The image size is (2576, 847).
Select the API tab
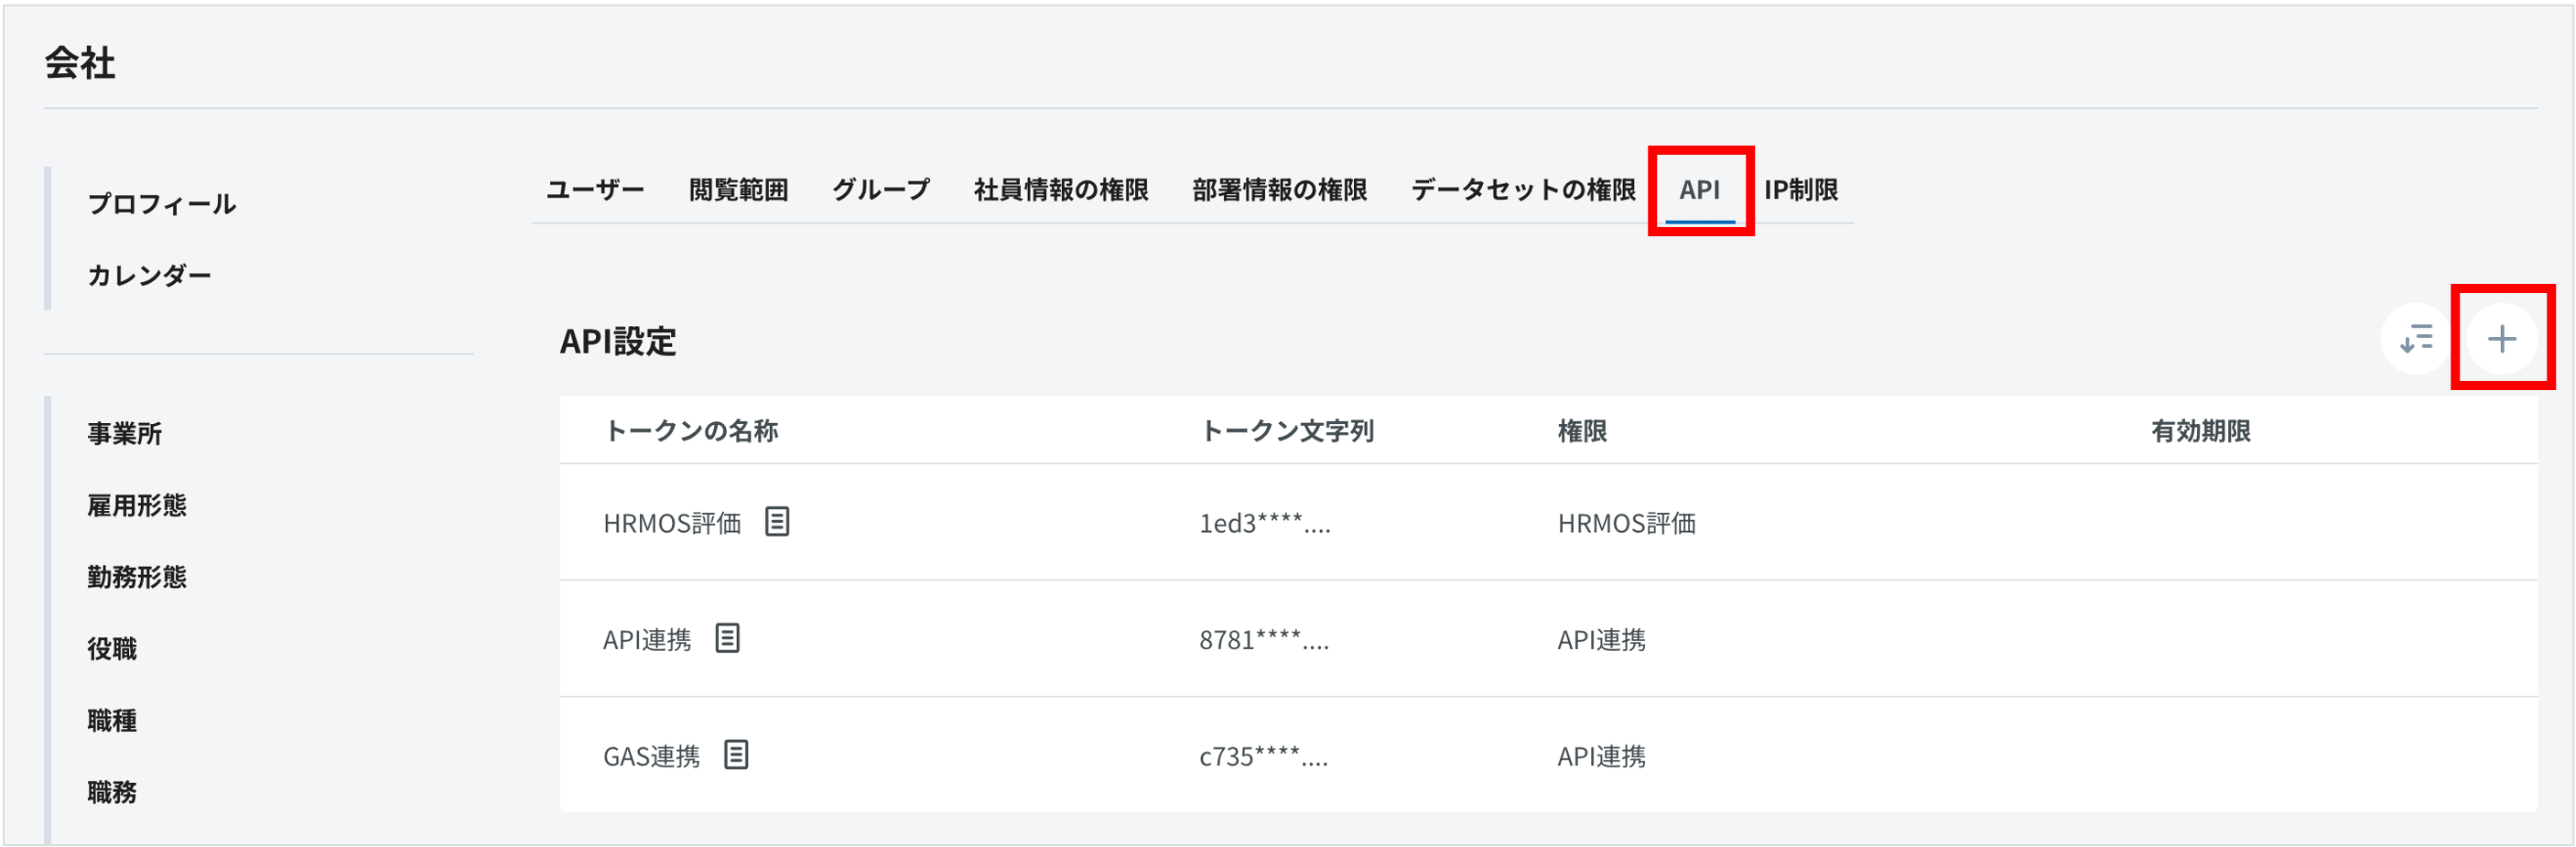(x=1699, y=190)
